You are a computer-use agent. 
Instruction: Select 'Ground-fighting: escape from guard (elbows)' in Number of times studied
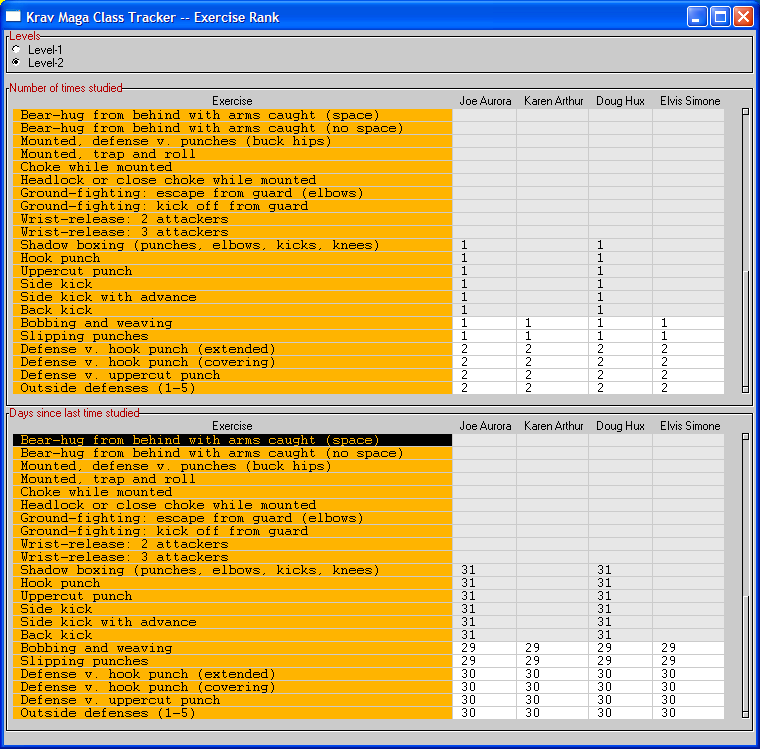[232, 193]
